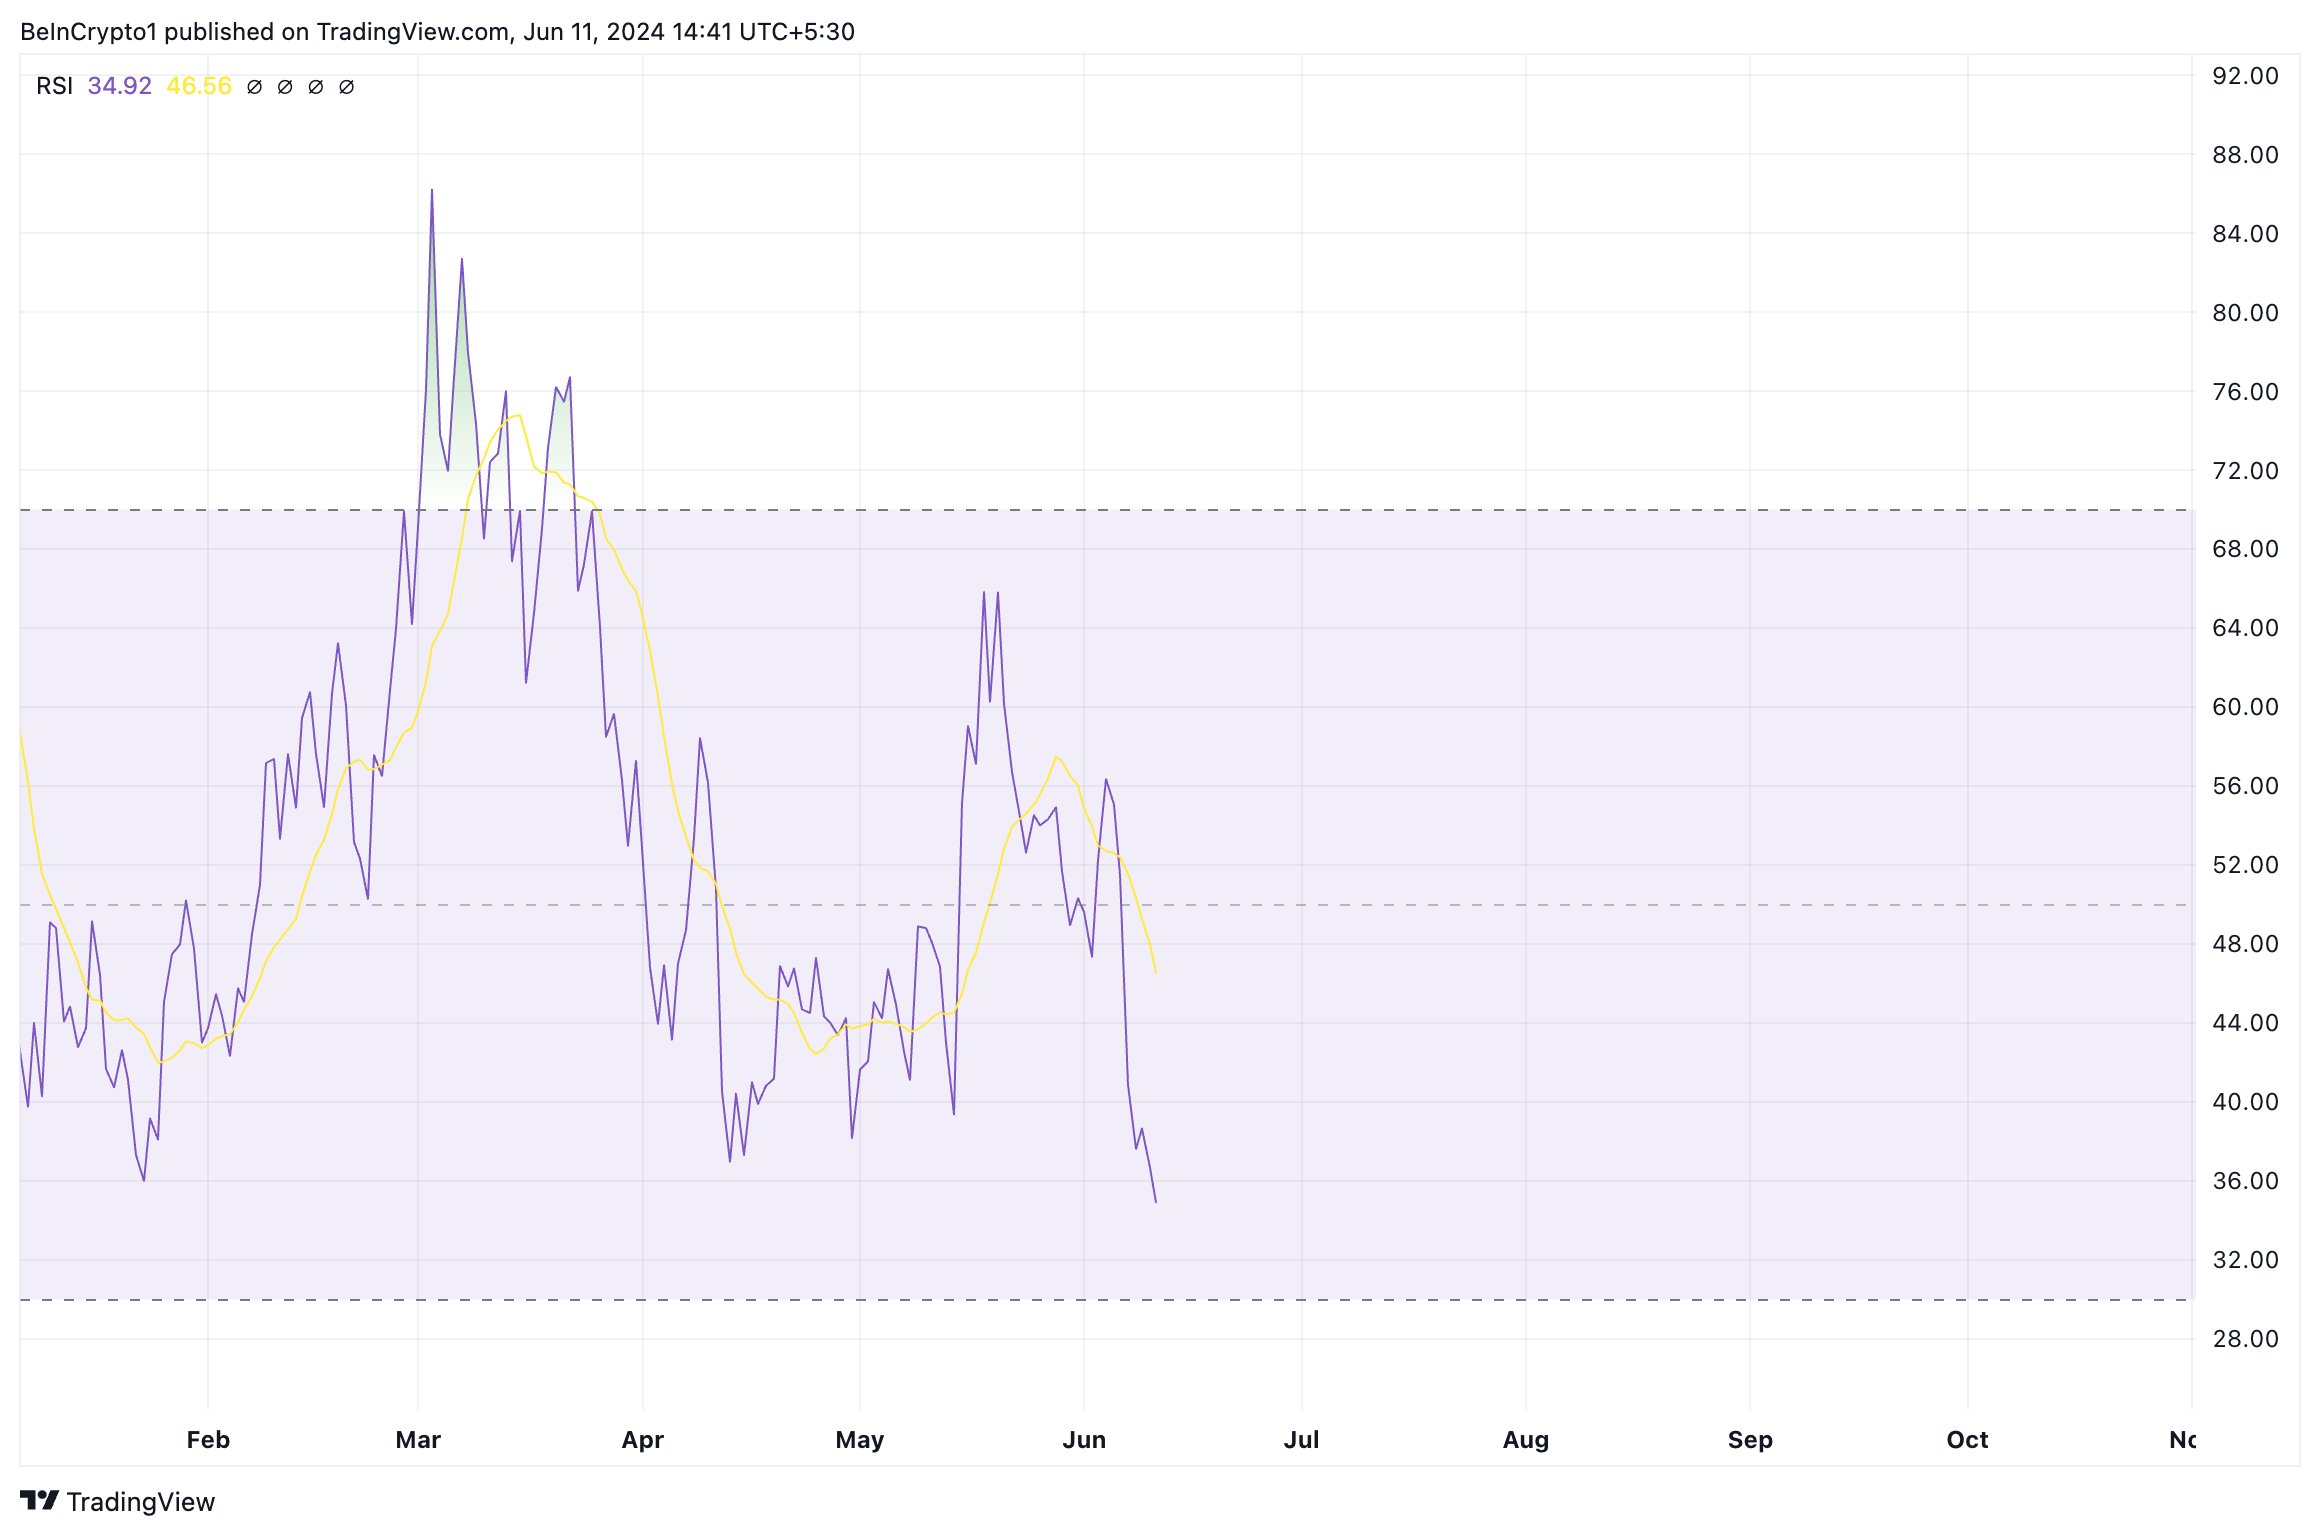Screen dimensions: 2320x1536
Task: Click the 44.00 value on price scale
Action: 2245,1023
